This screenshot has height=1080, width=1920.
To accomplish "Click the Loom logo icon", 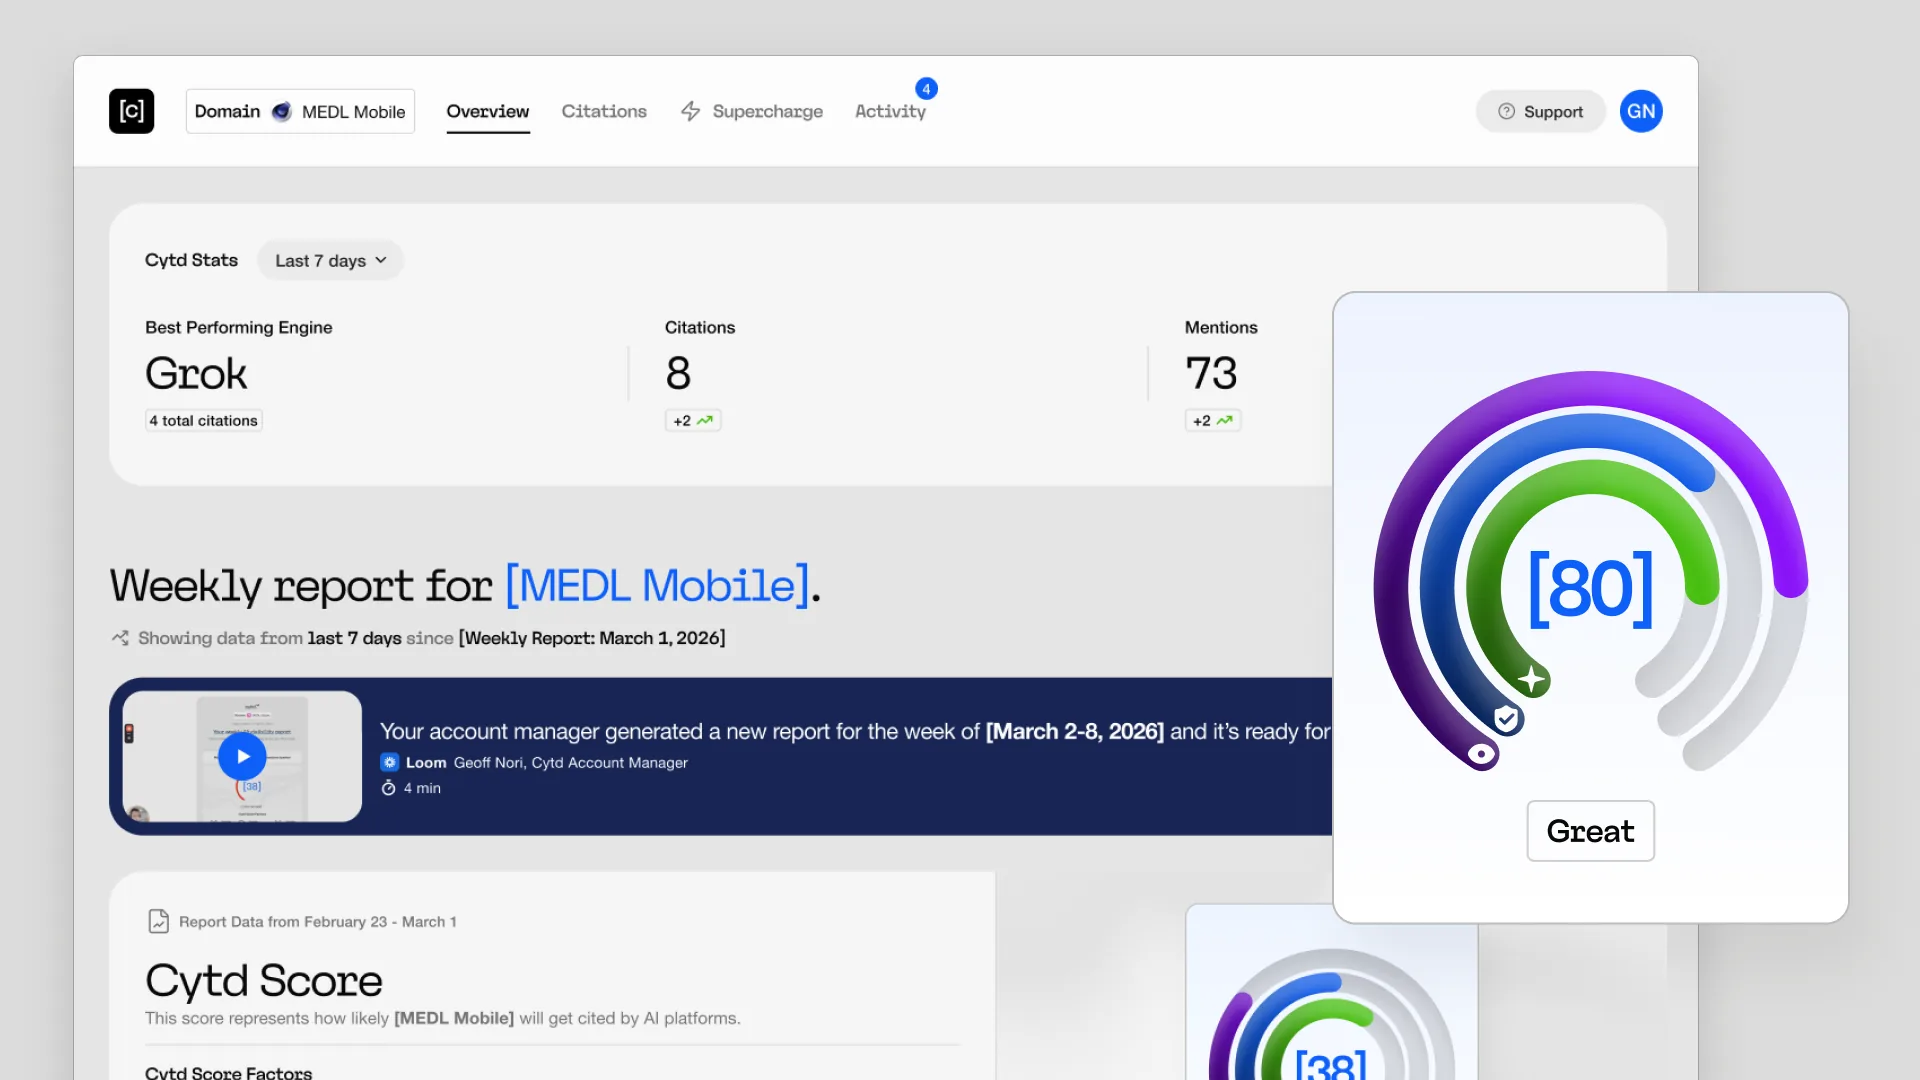I will coord(389,762).
